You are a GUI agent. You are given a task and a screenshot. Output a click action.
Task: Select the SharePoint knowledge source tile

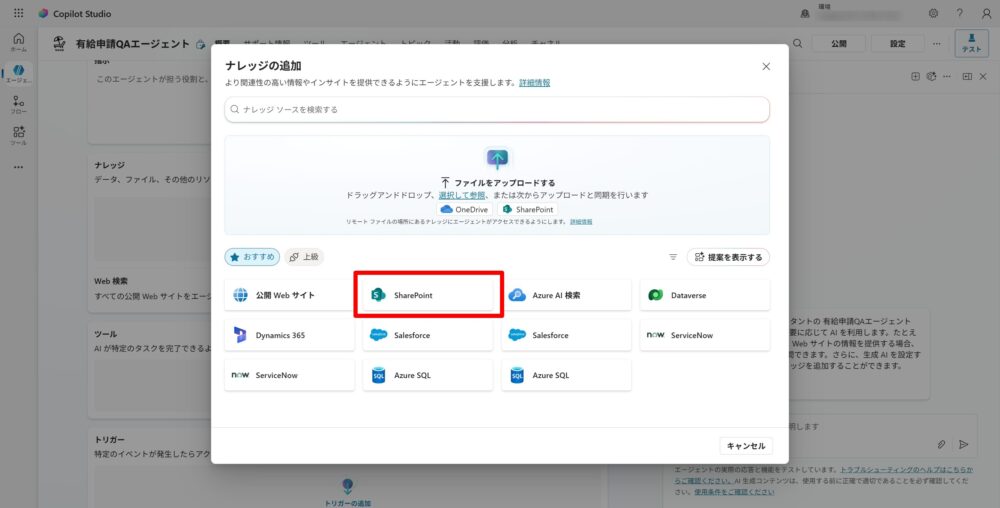(428, 295)
